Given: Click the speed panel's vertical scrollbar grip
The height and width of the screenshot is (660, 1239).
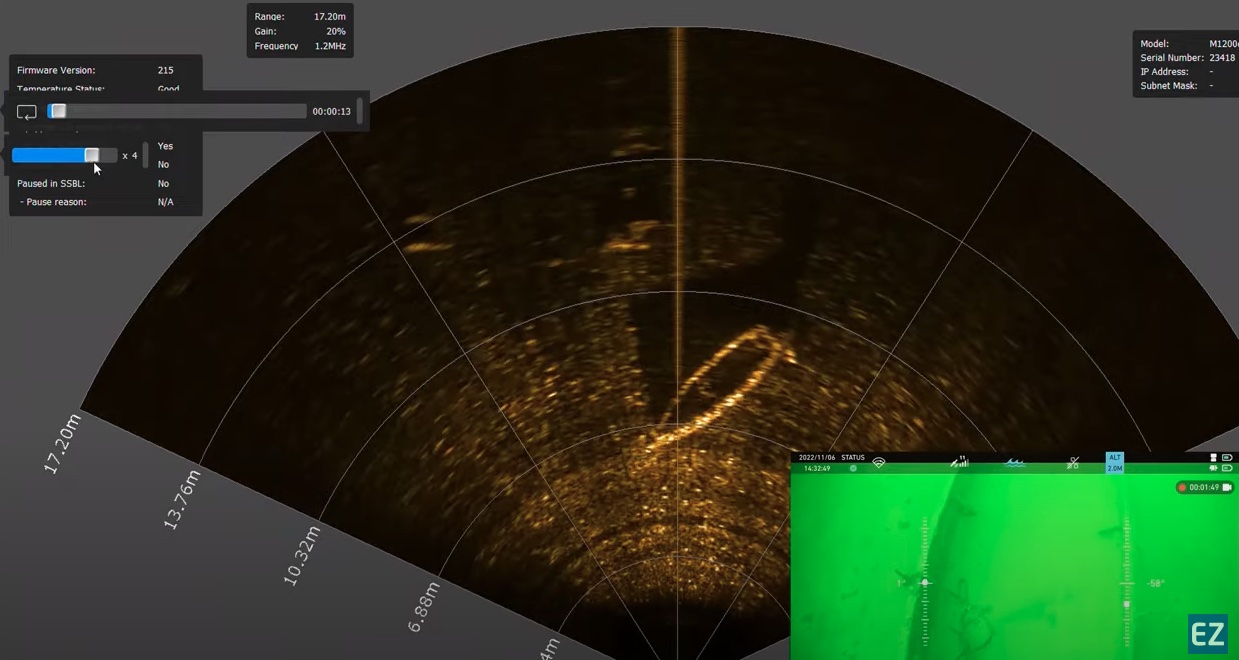Looking at the screenshot, I should point(146,155).
